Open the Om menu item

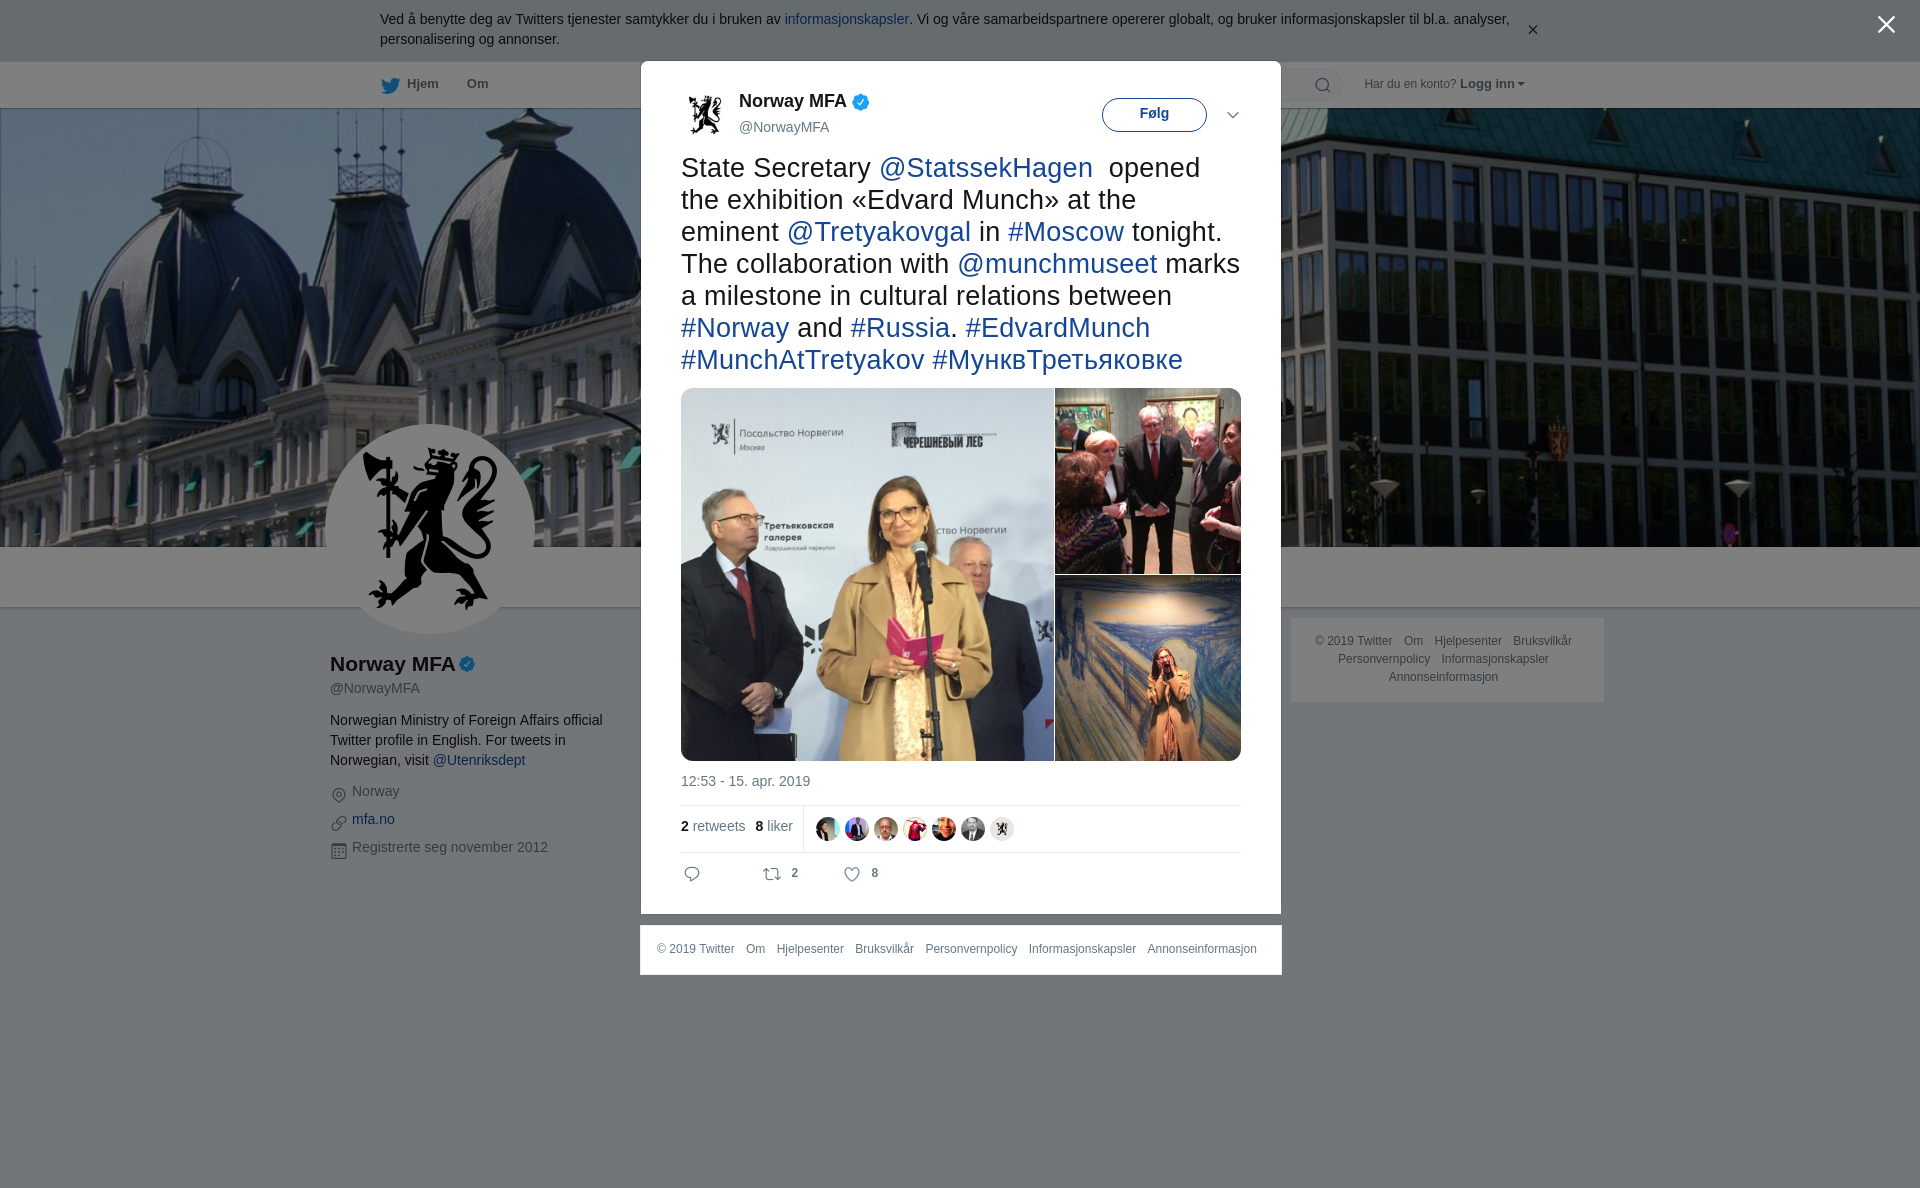point(477,84)
